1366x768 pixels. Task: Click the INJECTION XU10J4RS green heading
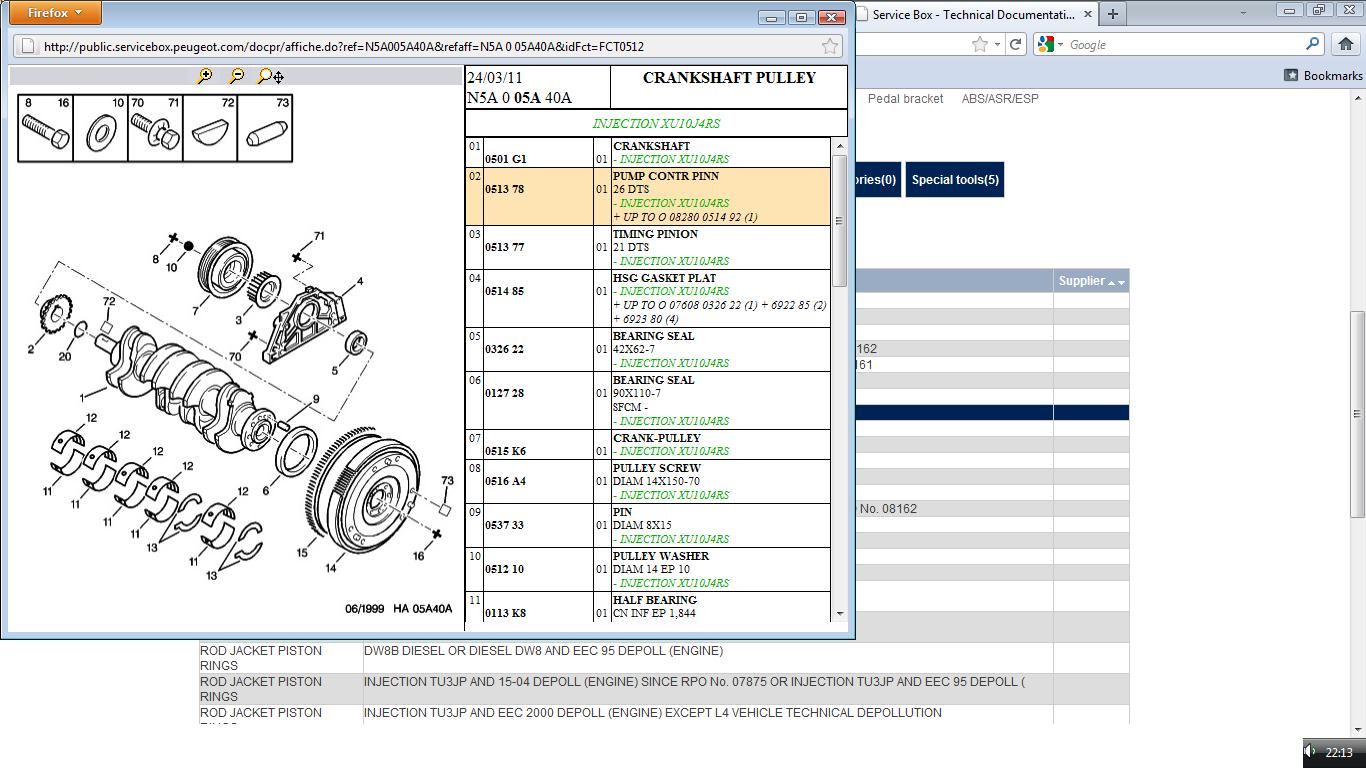[x=656, y=124]
